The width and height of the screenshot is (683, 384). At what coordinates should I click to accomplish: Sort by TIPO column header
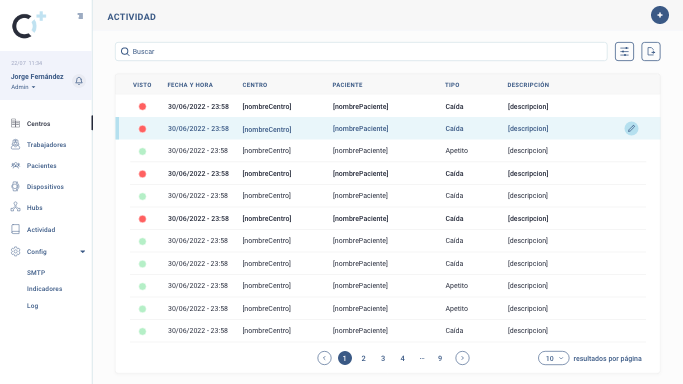pyautogui.click(x=452, y=85)
